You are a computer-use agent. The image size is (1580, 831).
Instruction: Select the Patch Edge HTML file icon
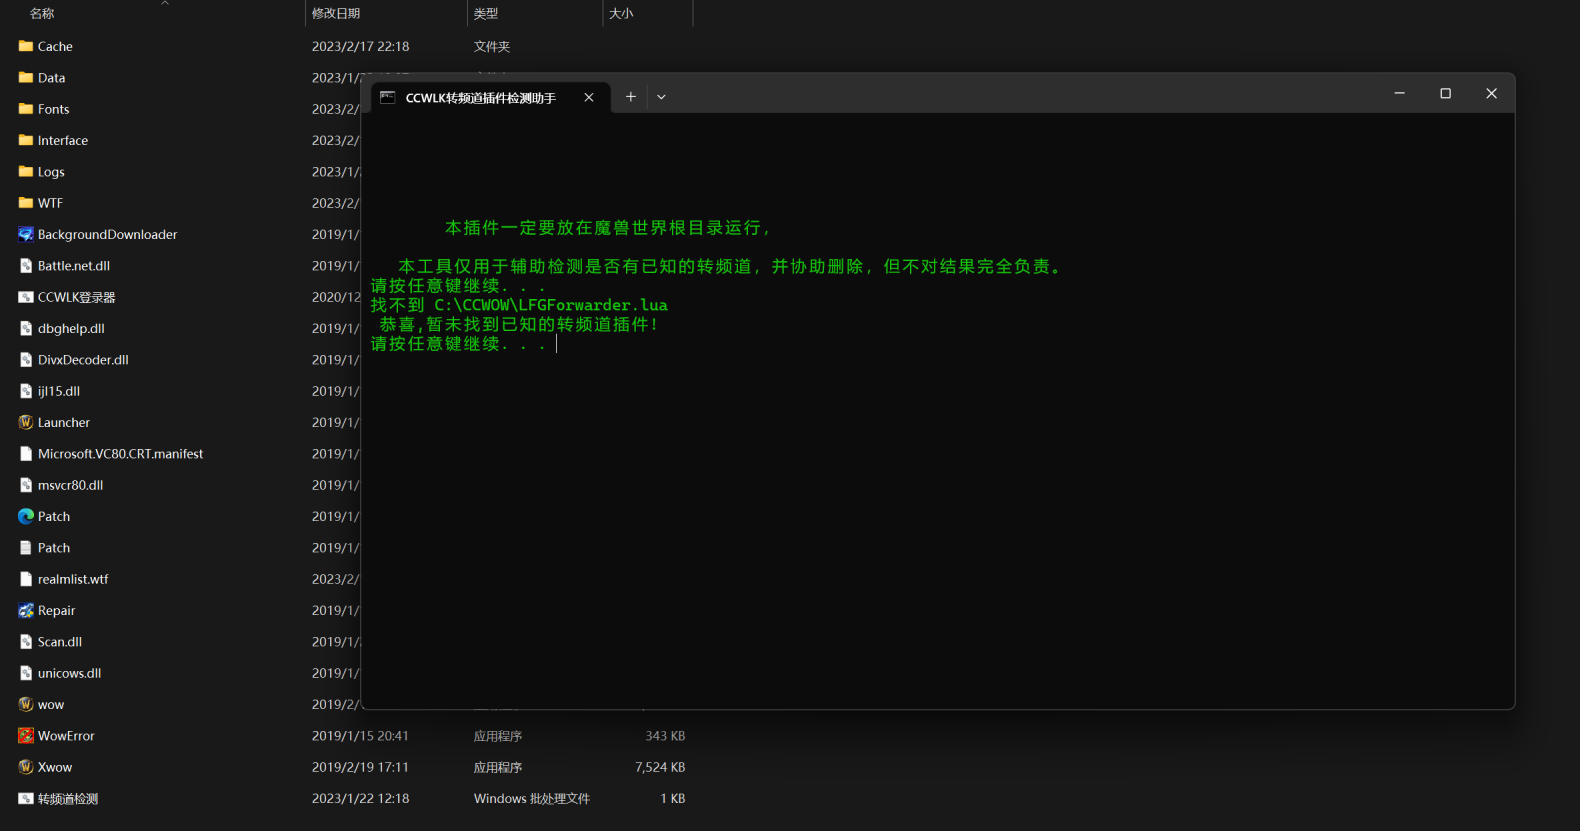tap(26, 516)
